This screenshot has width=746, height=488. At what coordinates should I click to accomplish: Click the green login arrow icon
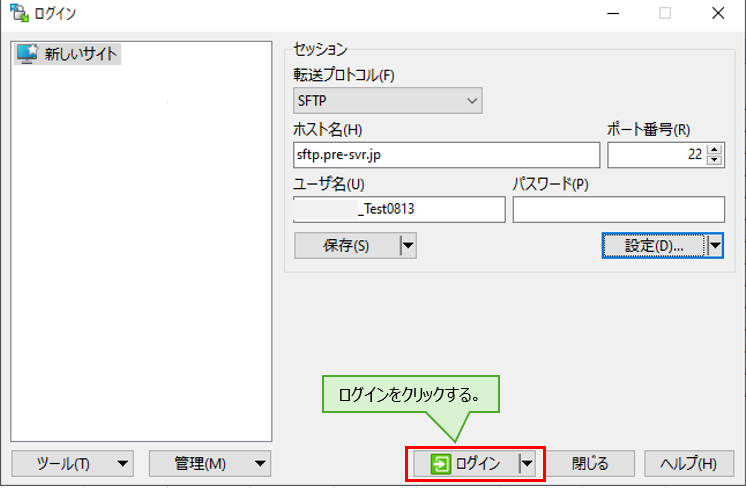coord(440,463)
